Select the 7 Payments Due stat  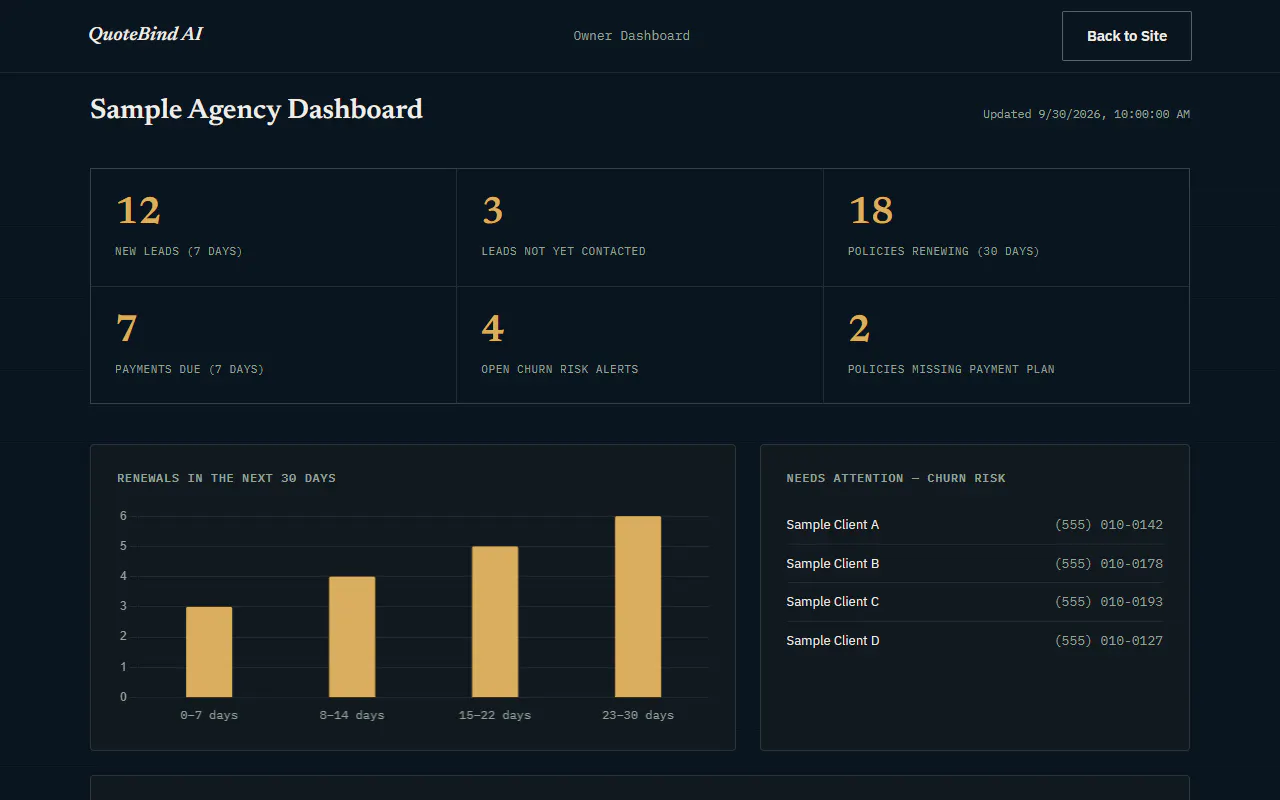click(x=273, y=345)
